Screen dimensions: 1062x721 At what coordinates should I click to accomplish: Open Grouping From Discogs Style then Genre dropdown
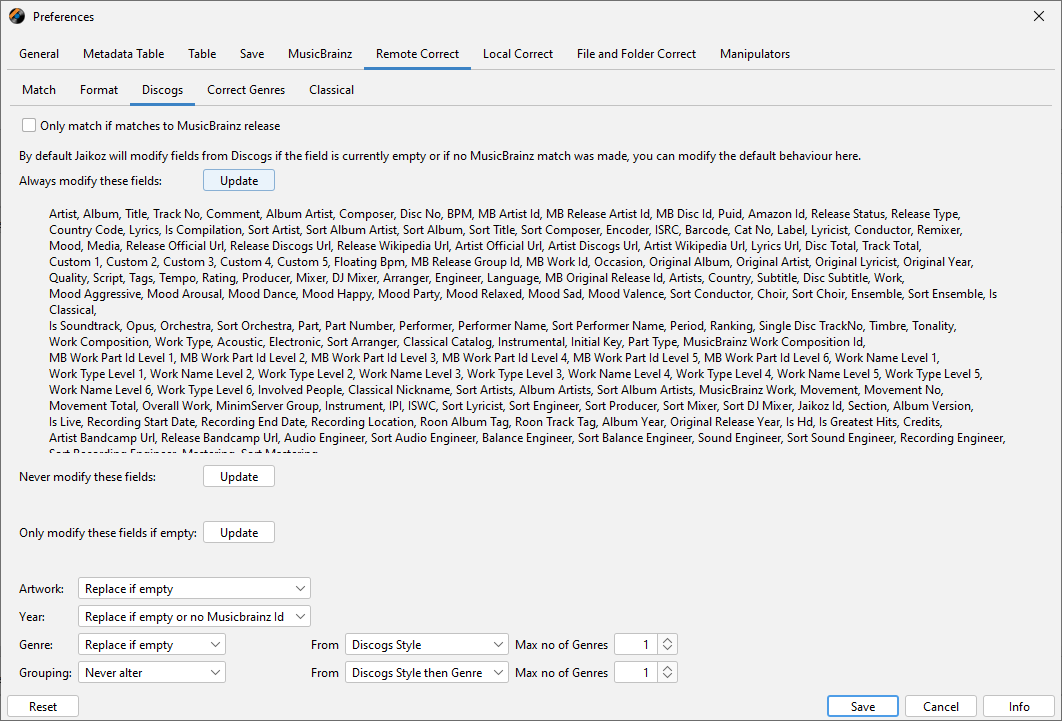tap(427, 673)
